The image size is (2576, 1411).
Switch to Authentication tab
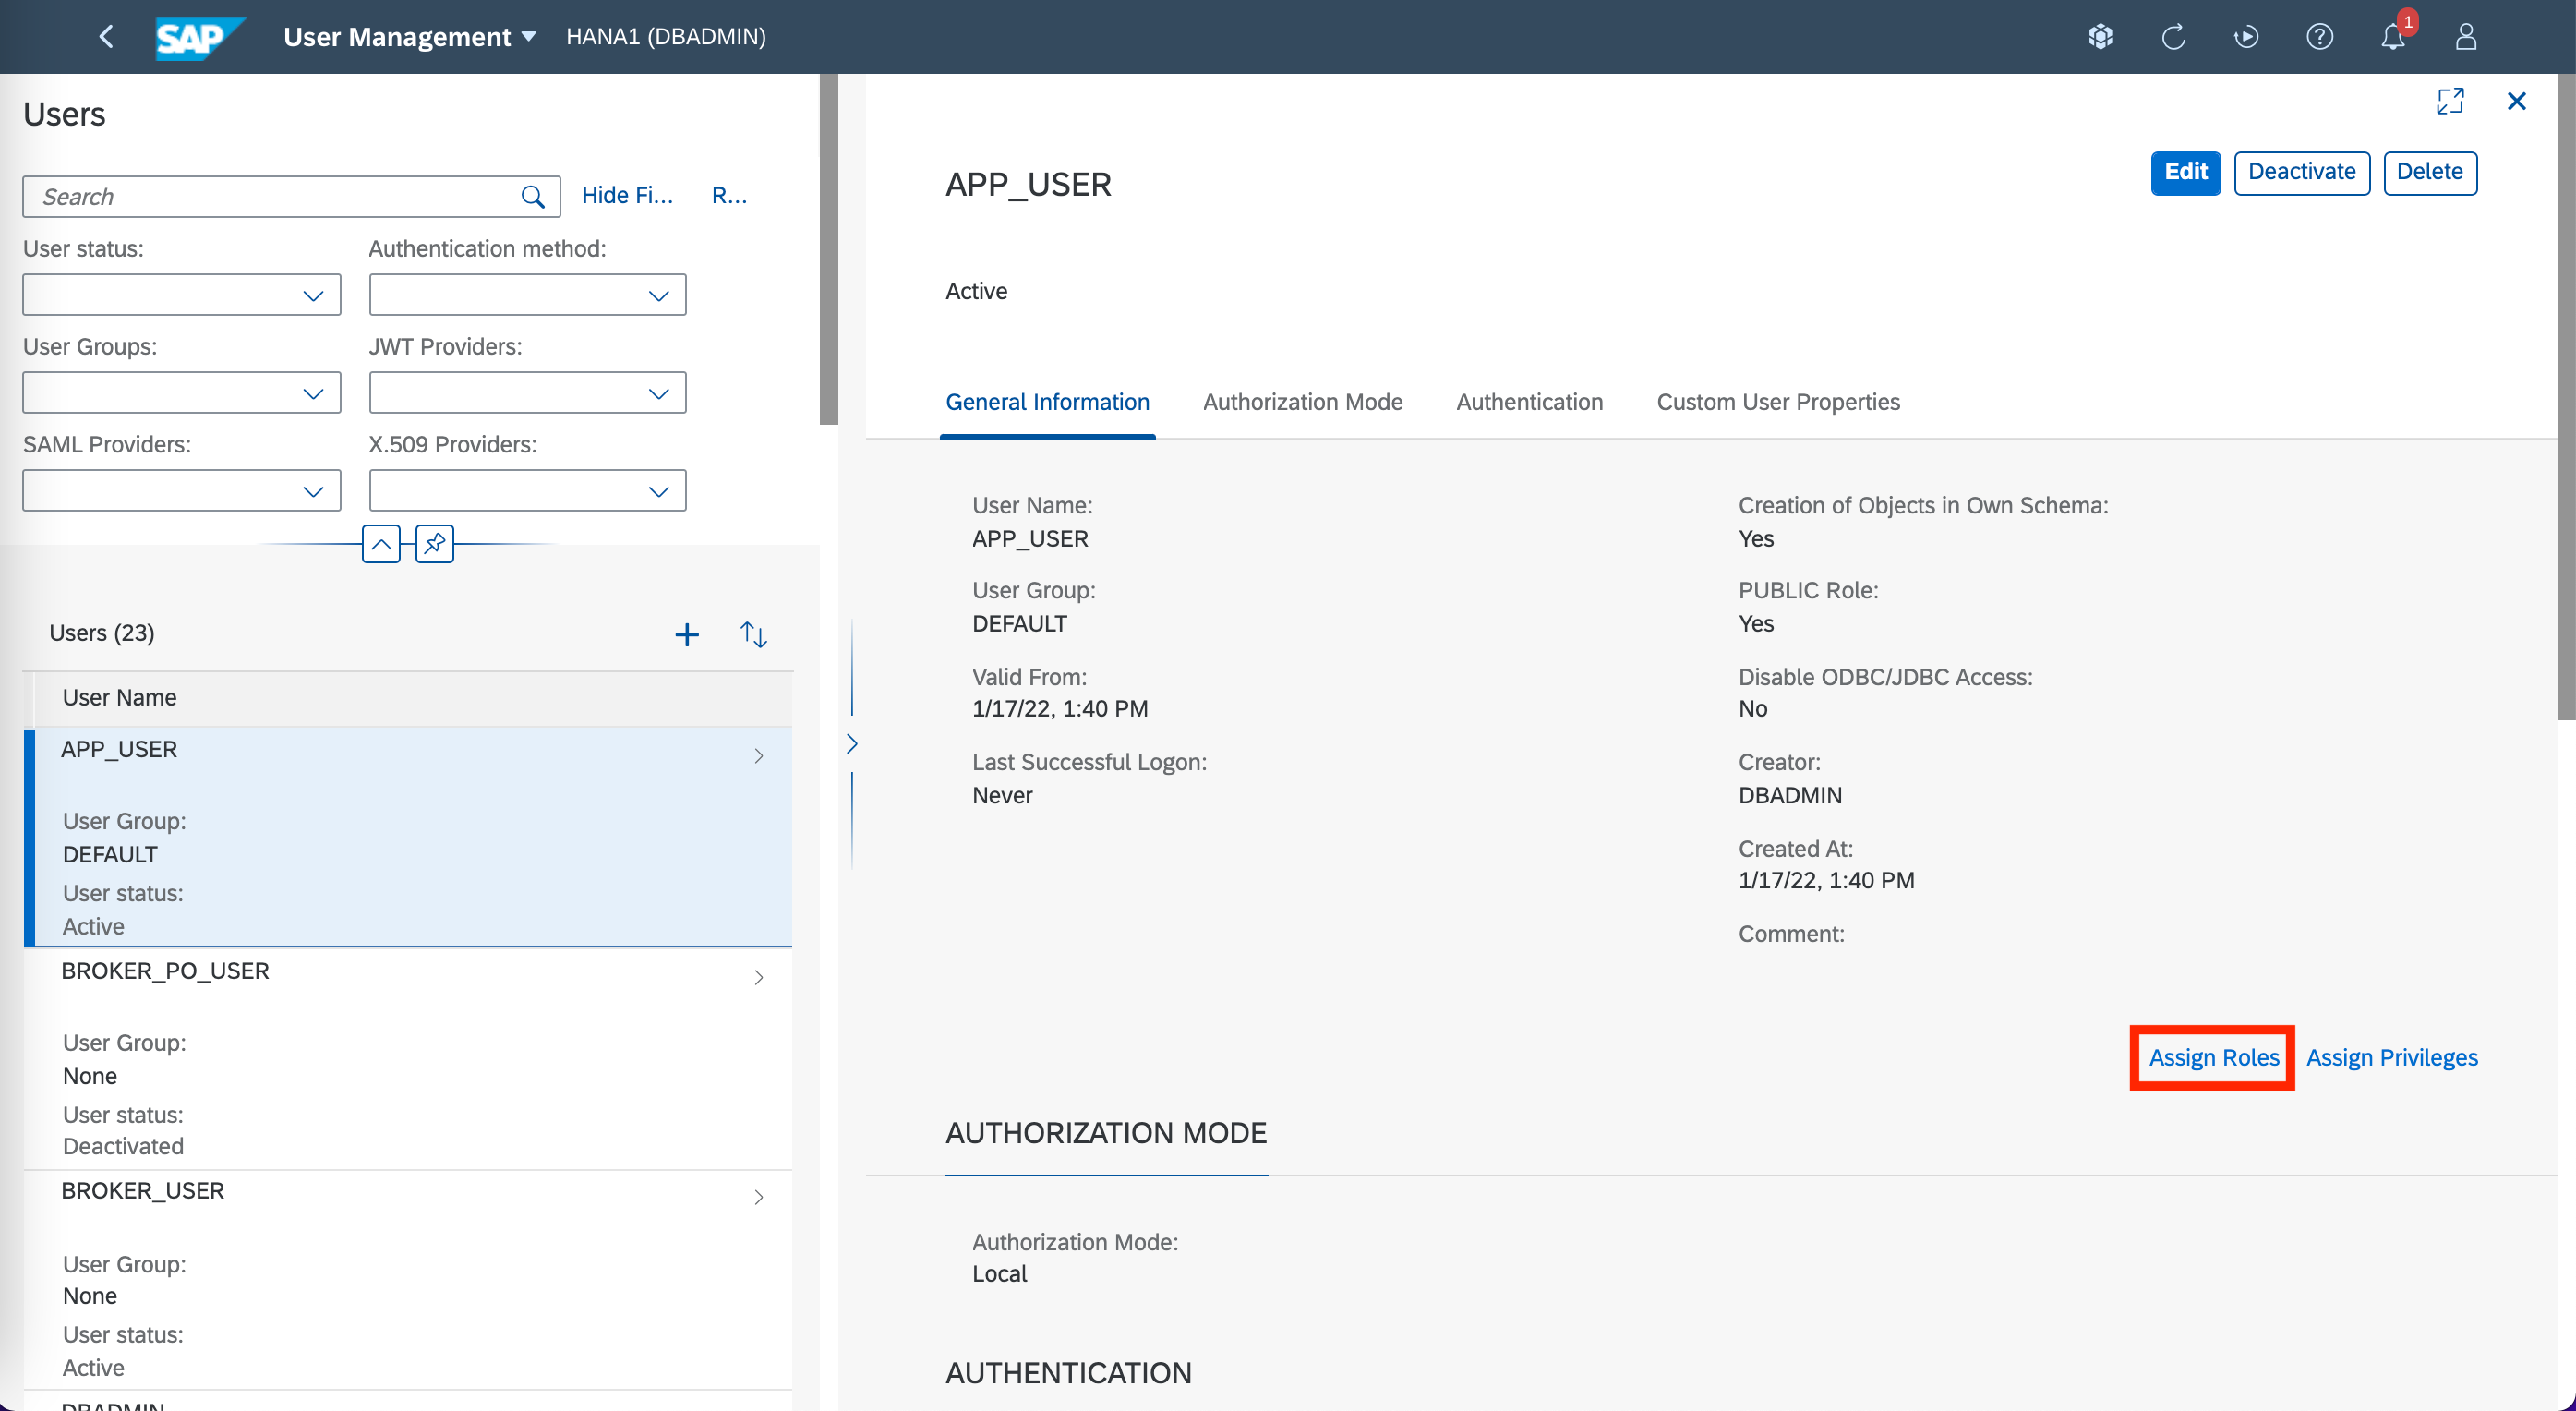pos(1529,402)
